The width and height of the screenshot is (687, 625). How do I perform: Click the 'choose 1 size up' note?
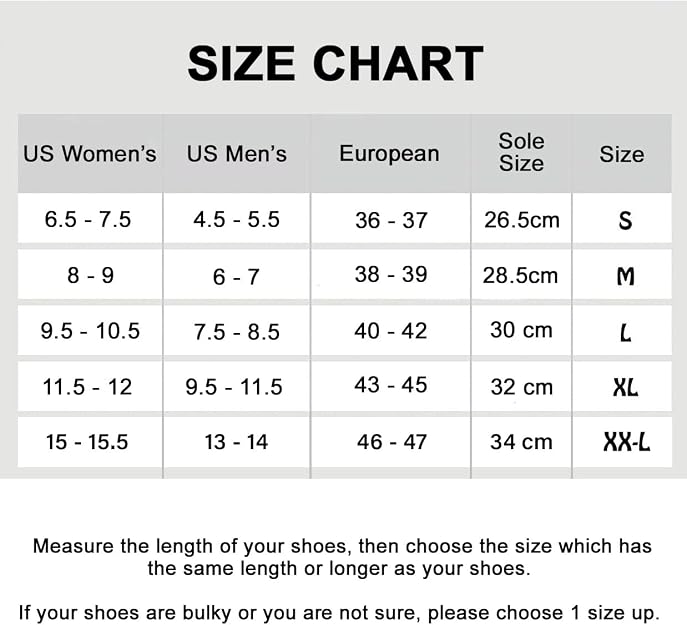544,613
